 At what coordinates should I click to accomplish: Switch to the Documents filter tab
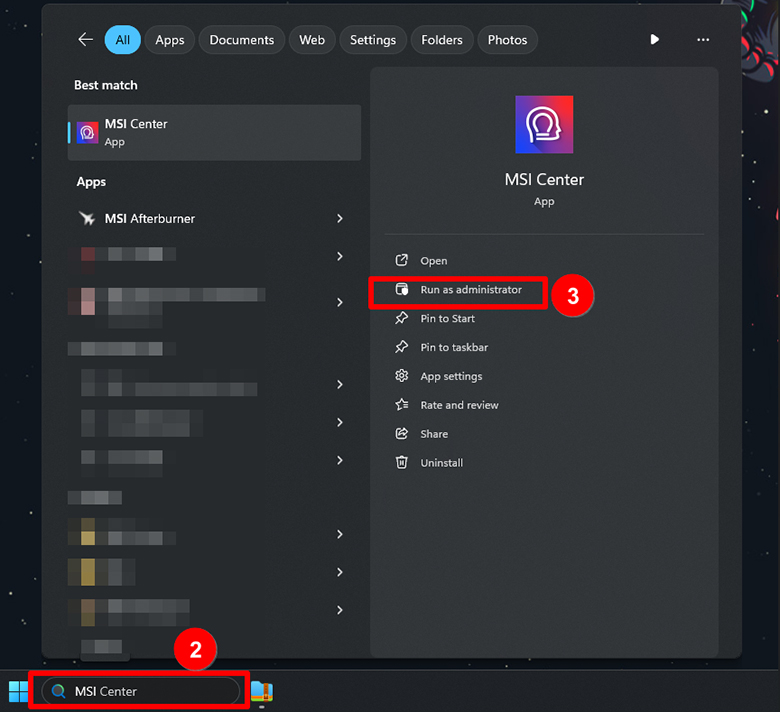pos(242,40)
